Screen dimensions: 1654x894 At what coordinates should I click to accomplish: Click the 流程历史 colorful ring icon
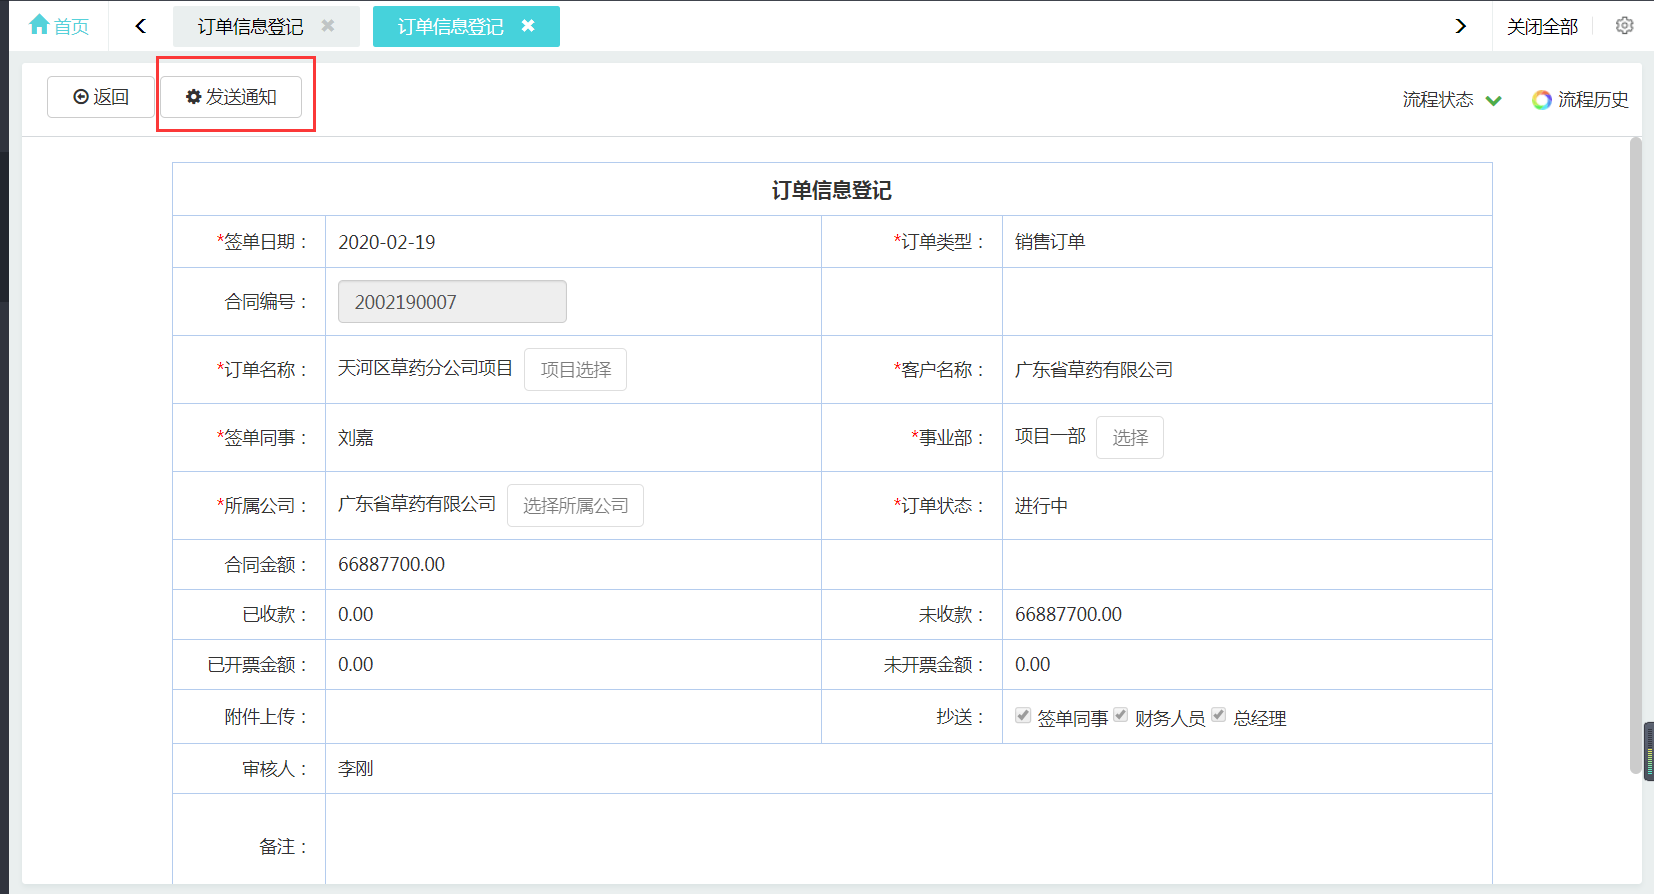click(x=1542, y=100)
